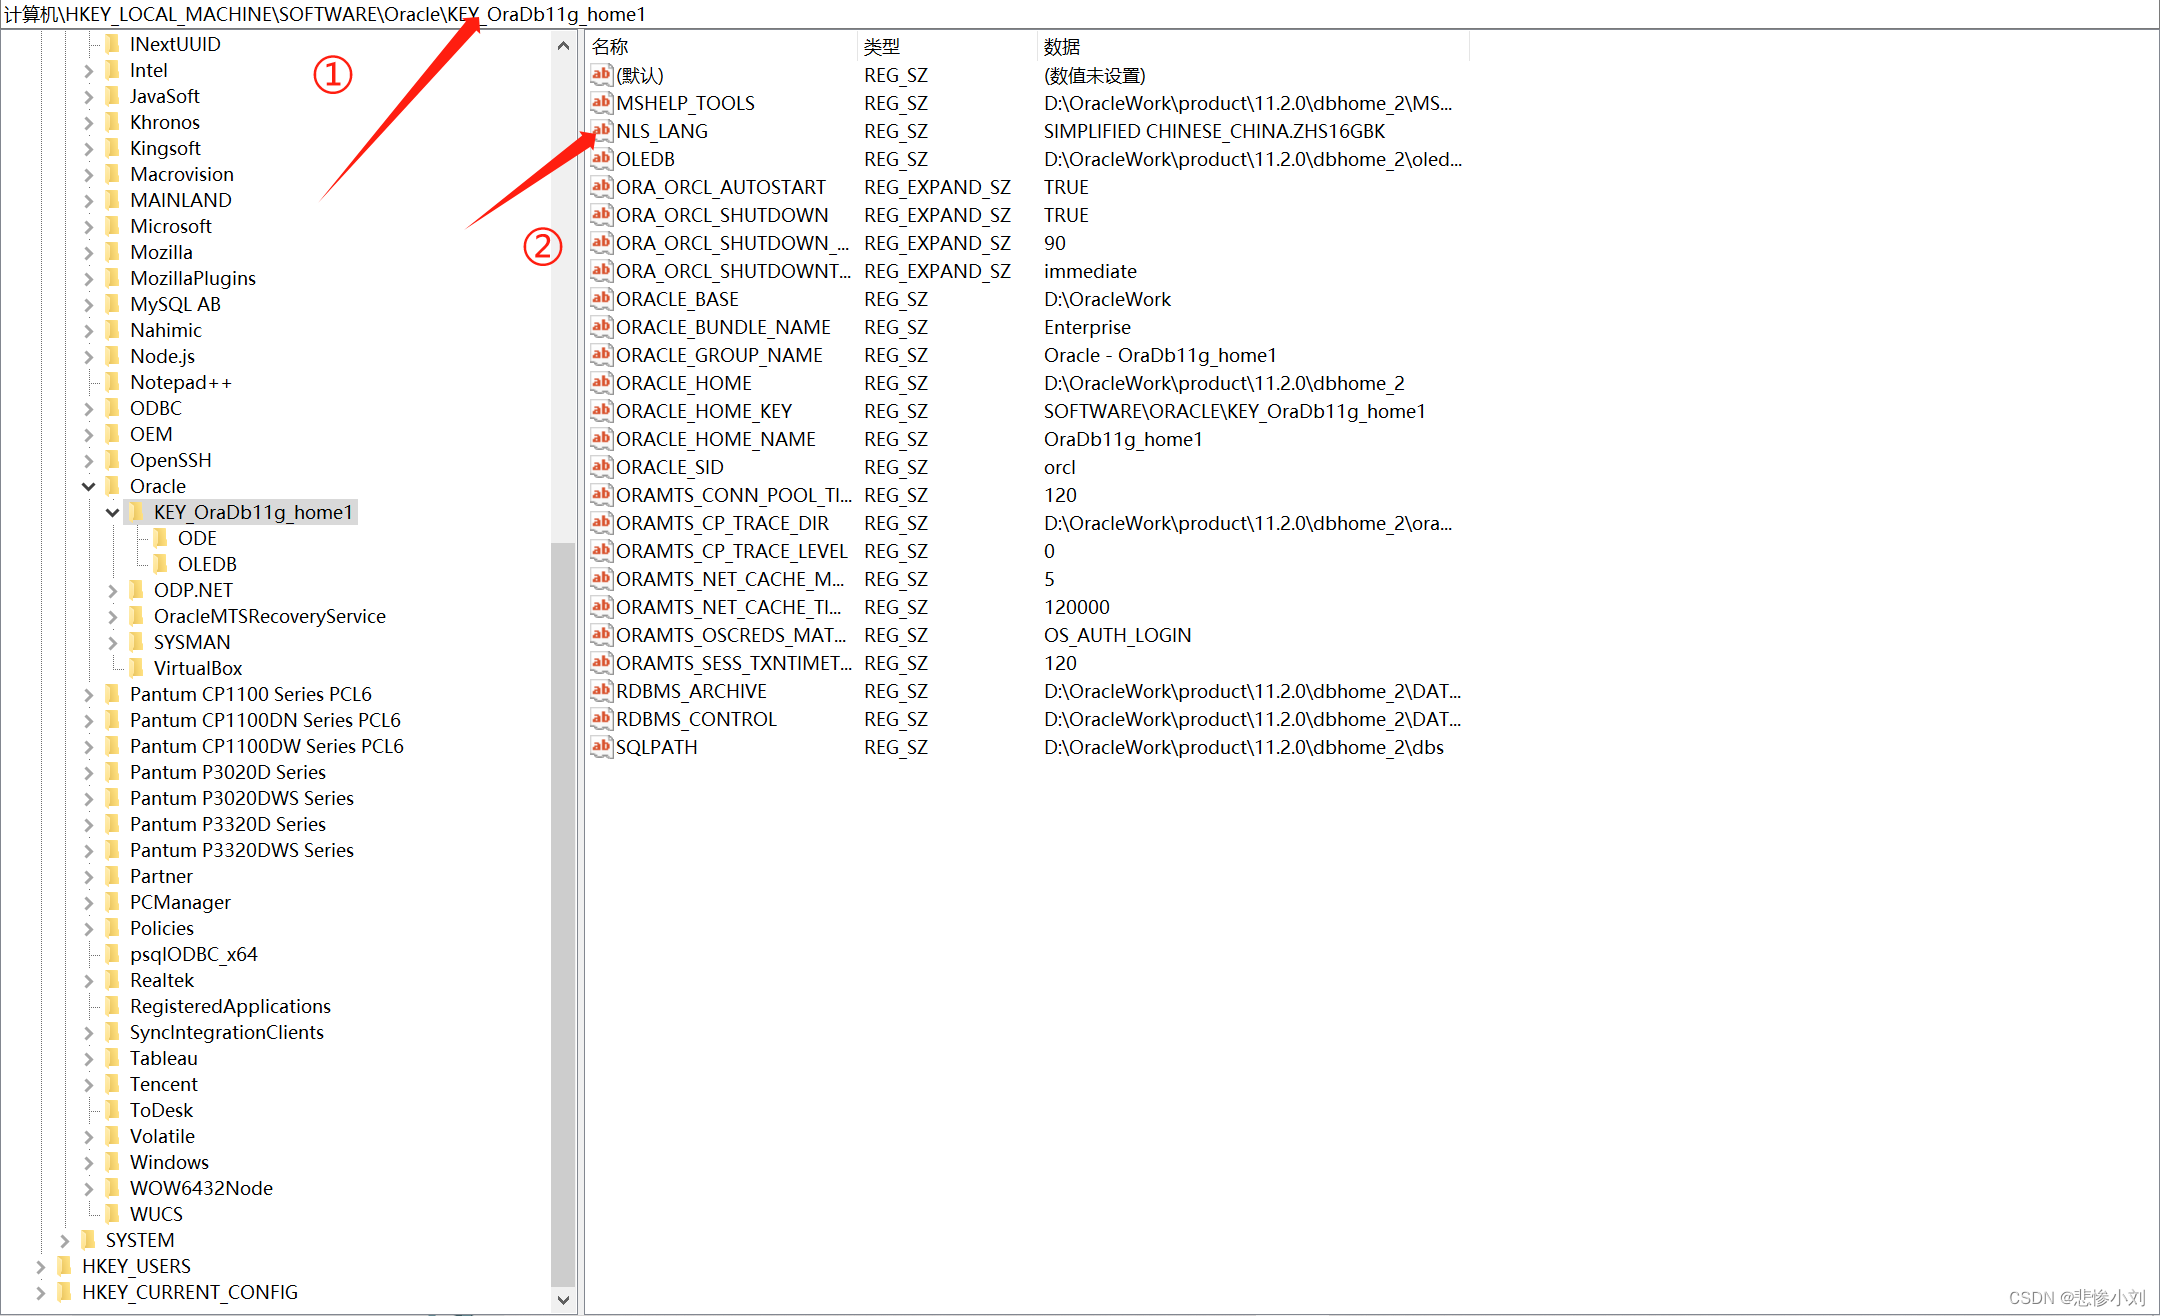This screenshot has width=2160, height=1316.
Task: Open the MSHELP_TOOLS string value
Action: tap(685, 103)
